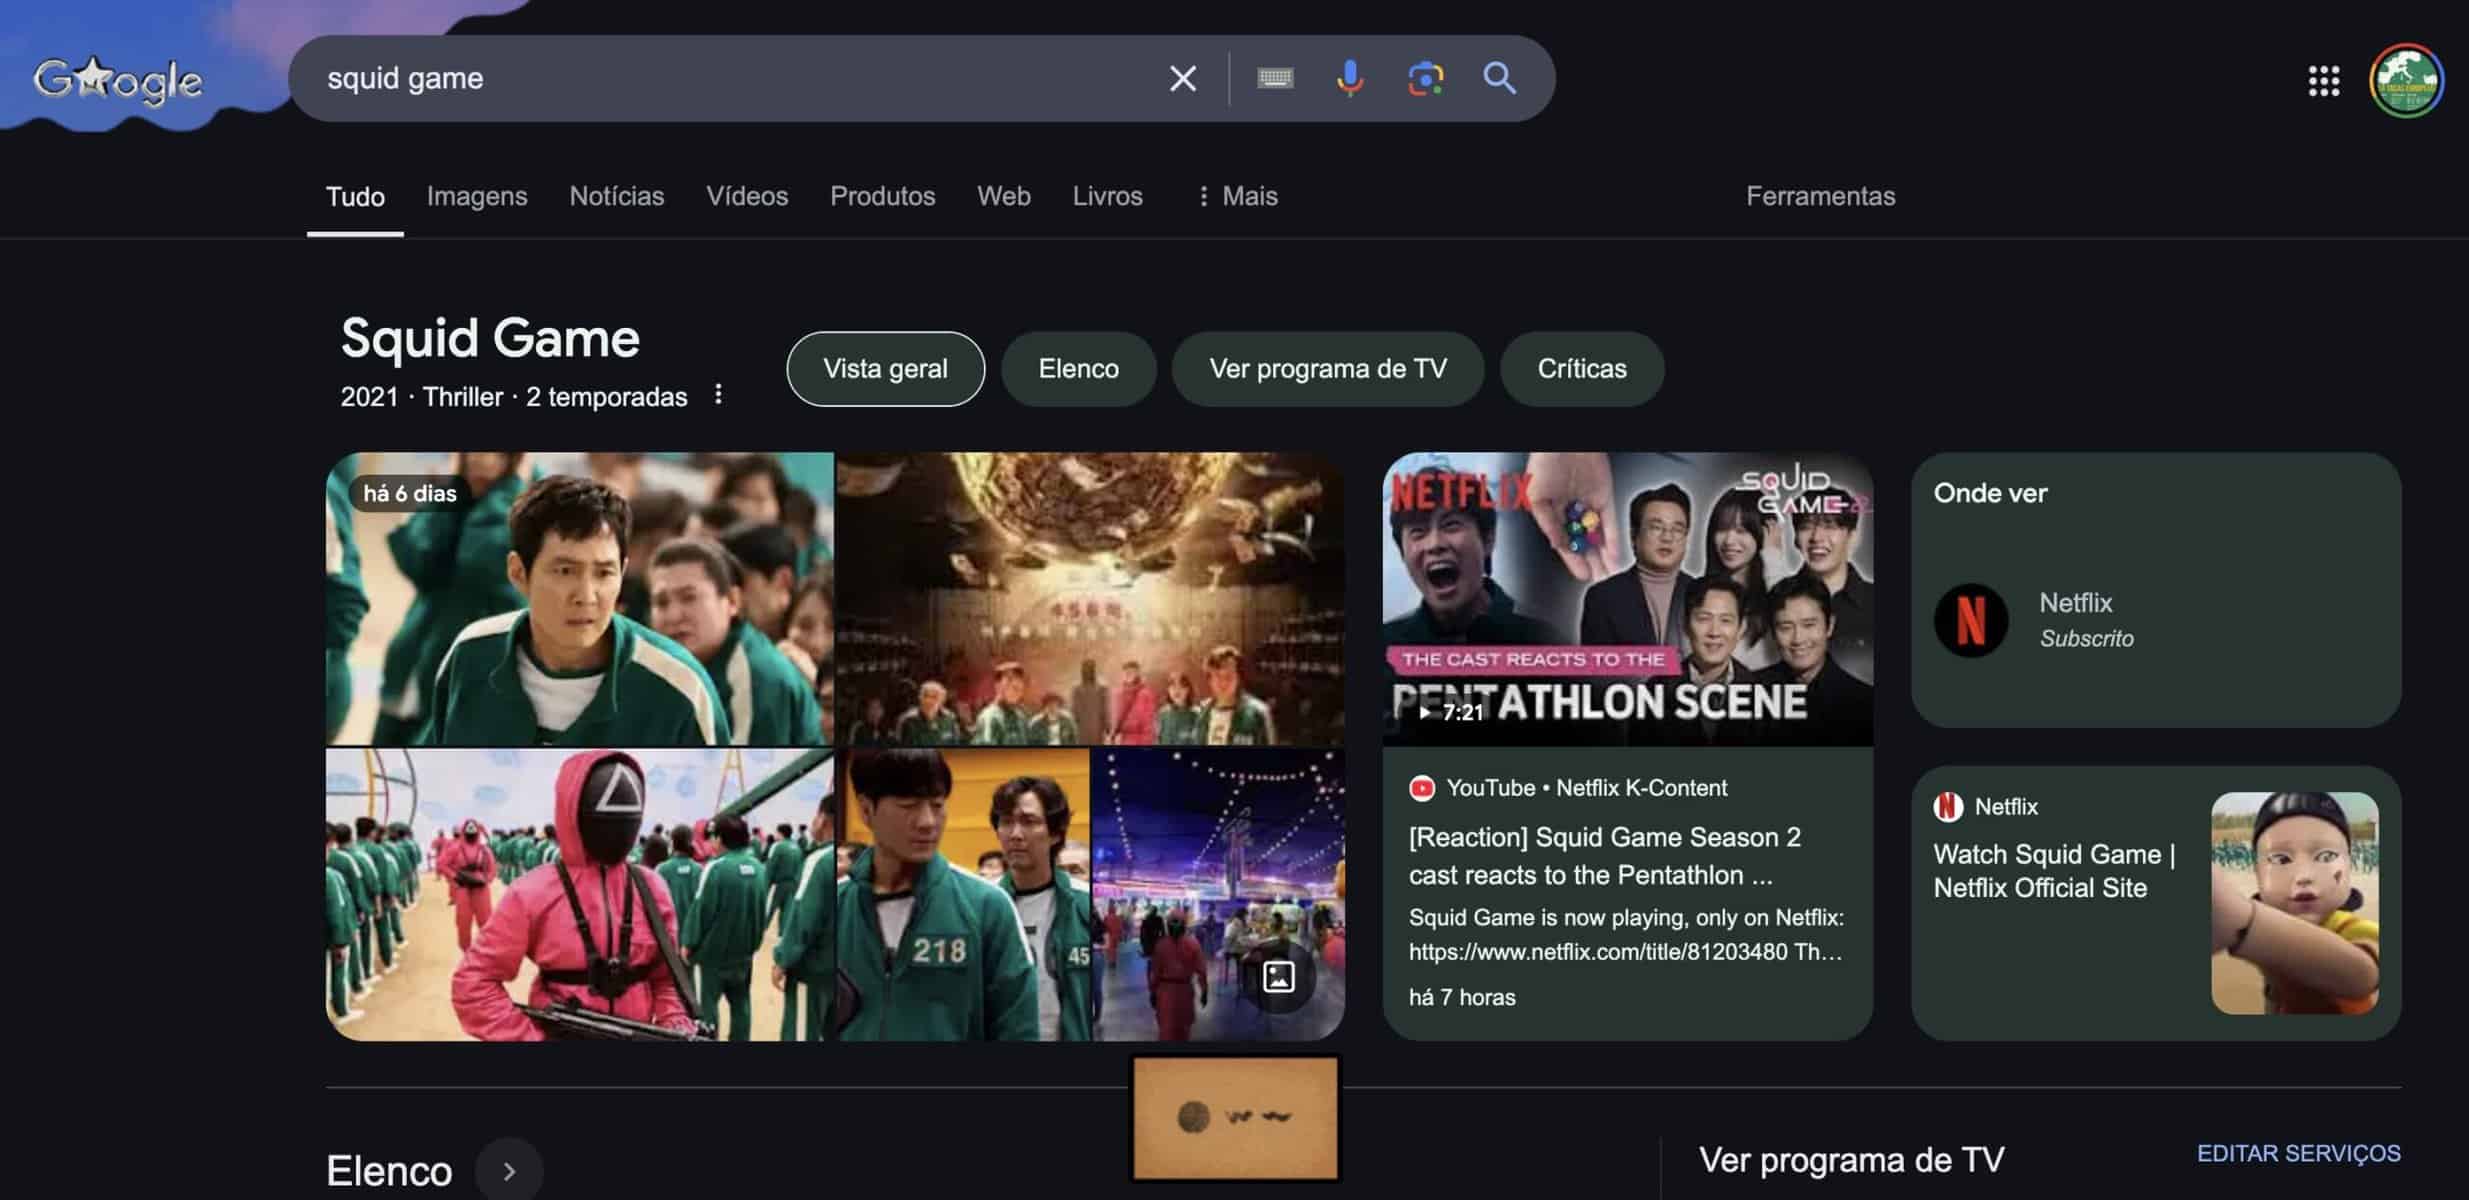This screenshot has height=1200, width=2469.
Task: Click the Elenco button to view cast
Action: 1079,369
